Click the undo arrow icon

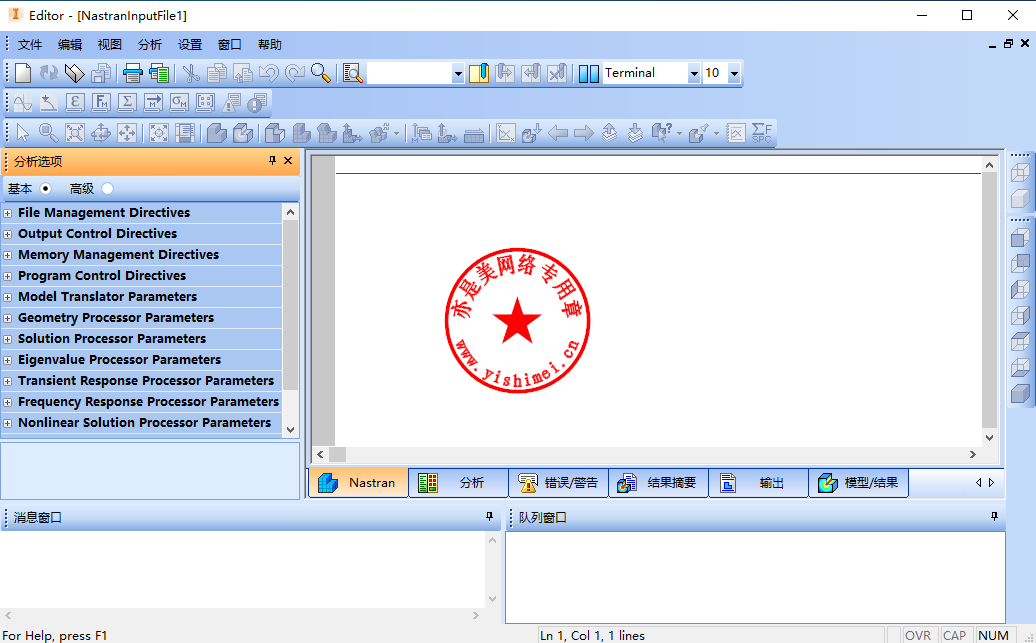(x=268, y=73)
